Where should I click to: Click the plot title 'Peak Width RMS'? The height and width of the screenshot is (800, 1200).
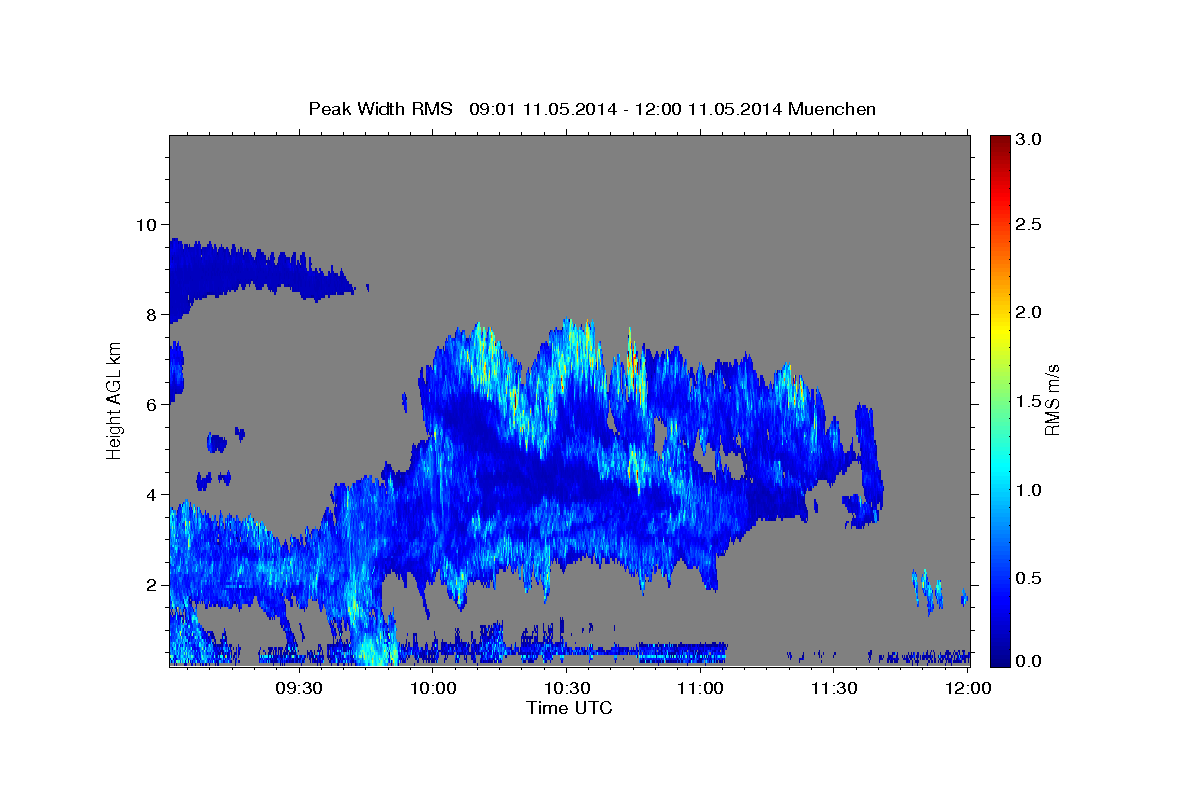pyautogui.click(x=380, y=109)
